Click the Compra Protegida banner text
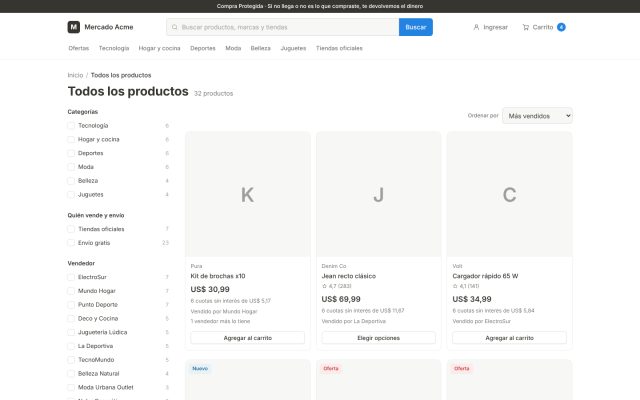The height and width of the screenshot is (400, 640). tap(320, 6)
